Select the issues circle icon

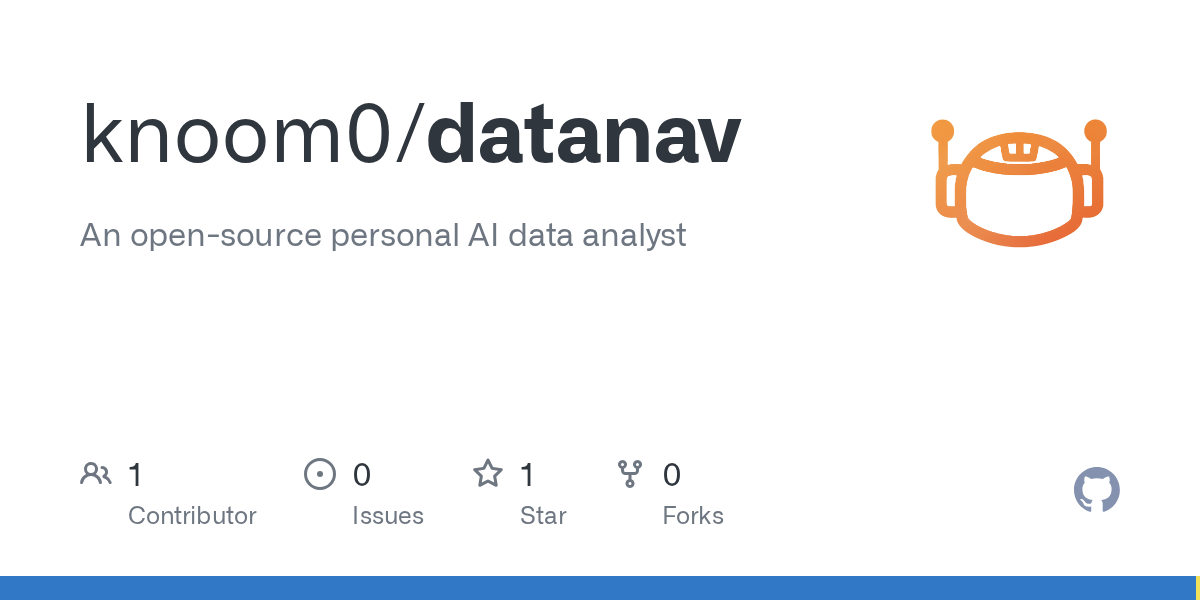tap(320, 474)
